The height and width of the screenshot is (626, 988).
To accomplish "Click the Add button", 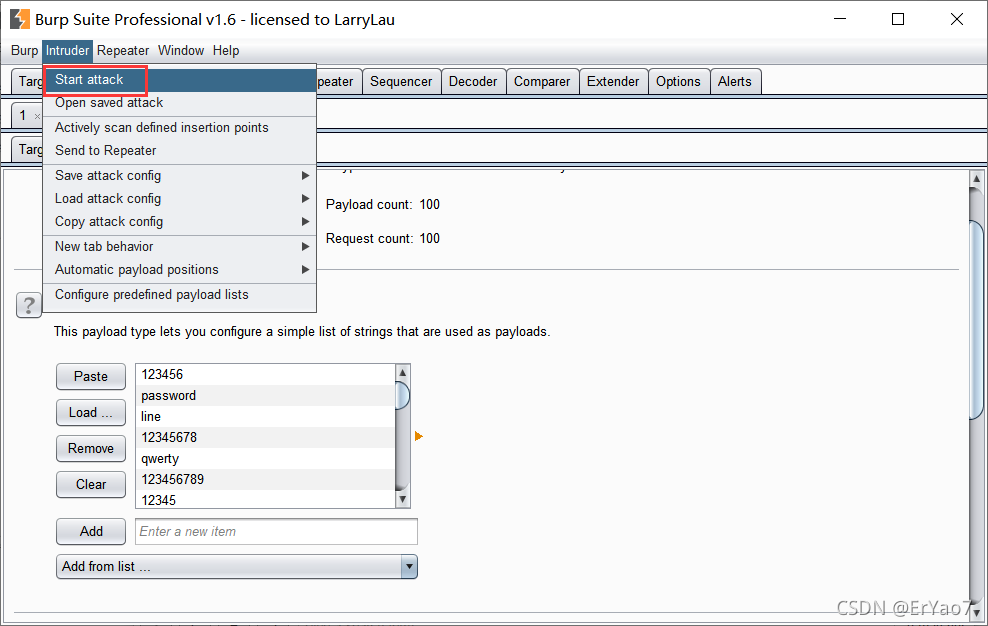I will point(91,532).
